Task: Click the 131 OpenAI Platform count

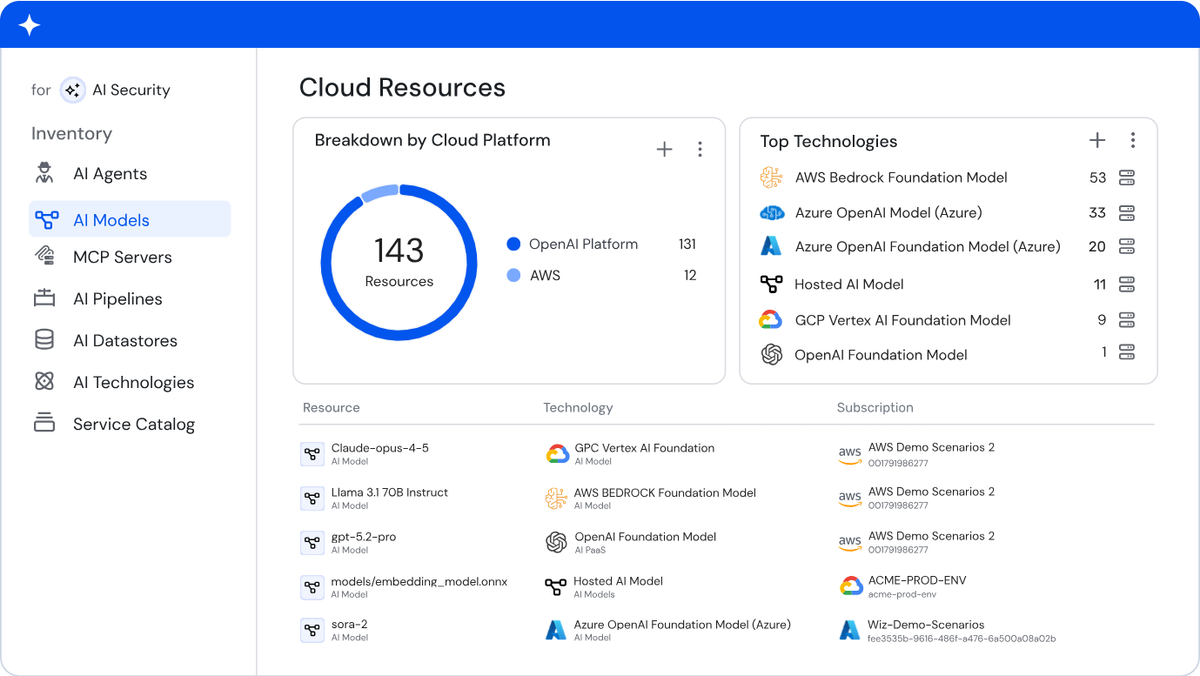Action: point(687,244)
